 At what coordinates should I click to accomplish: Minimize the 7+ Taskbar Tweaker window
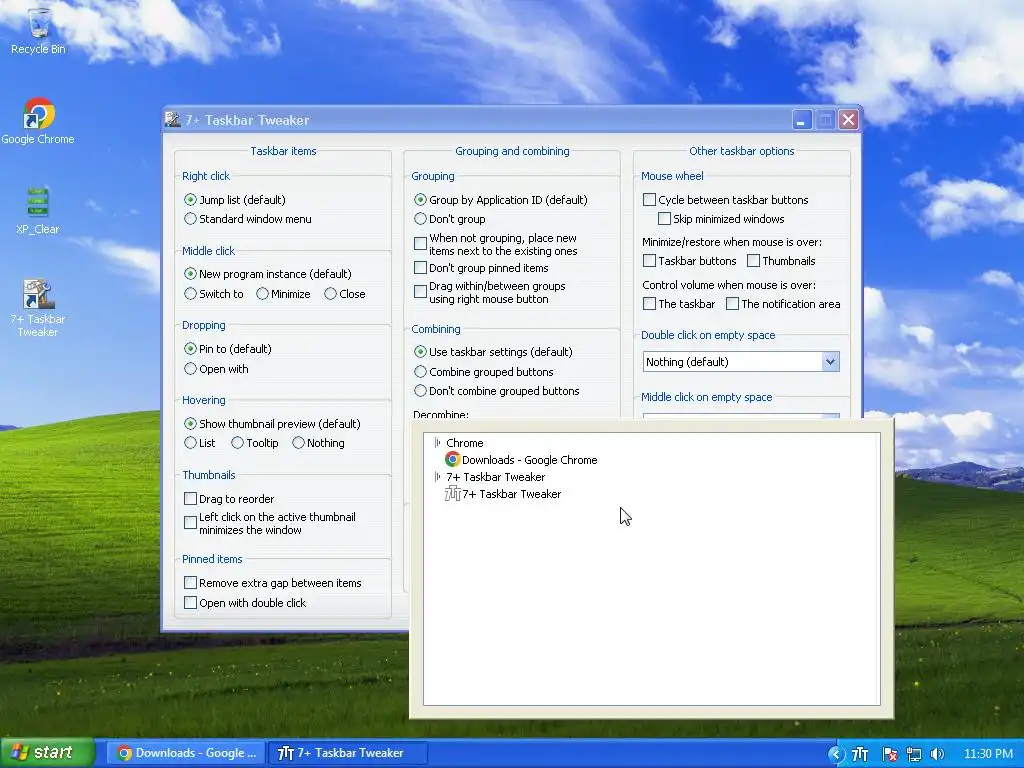coord(802,120)
